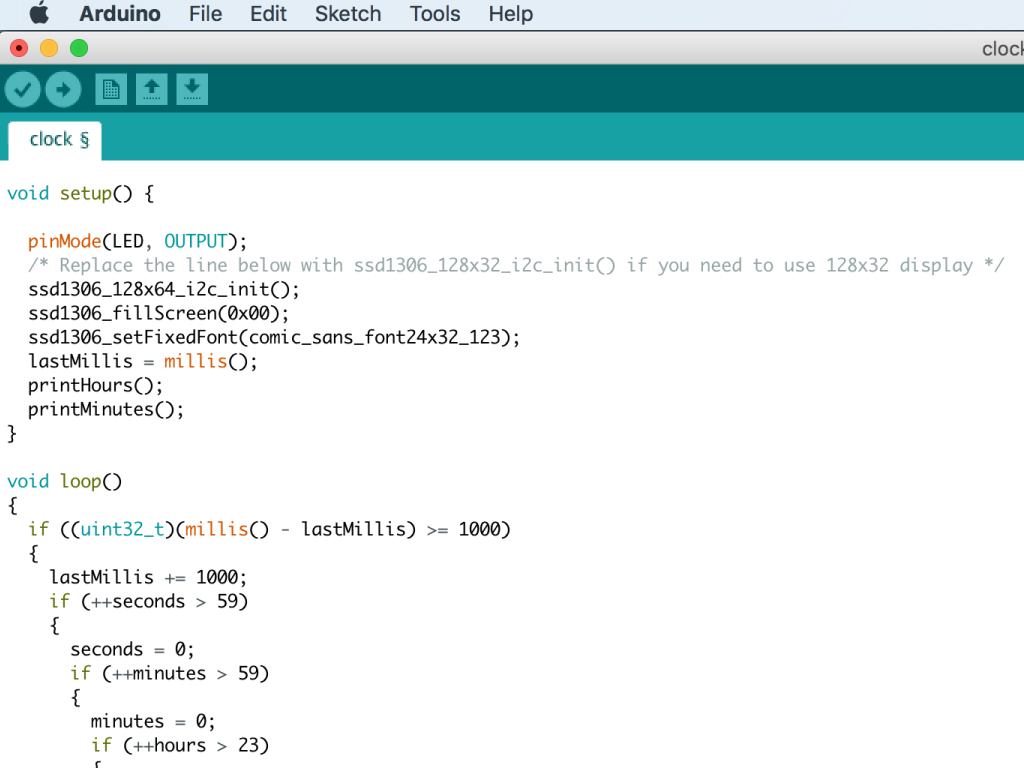Select the clock § sketch tab
The height and width of the screenshot is (768, 1024).
[x=55, y=140]
